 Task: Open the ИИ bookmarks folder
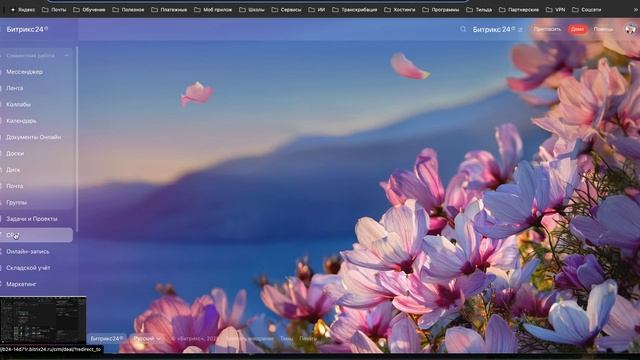tap(317, 9)
